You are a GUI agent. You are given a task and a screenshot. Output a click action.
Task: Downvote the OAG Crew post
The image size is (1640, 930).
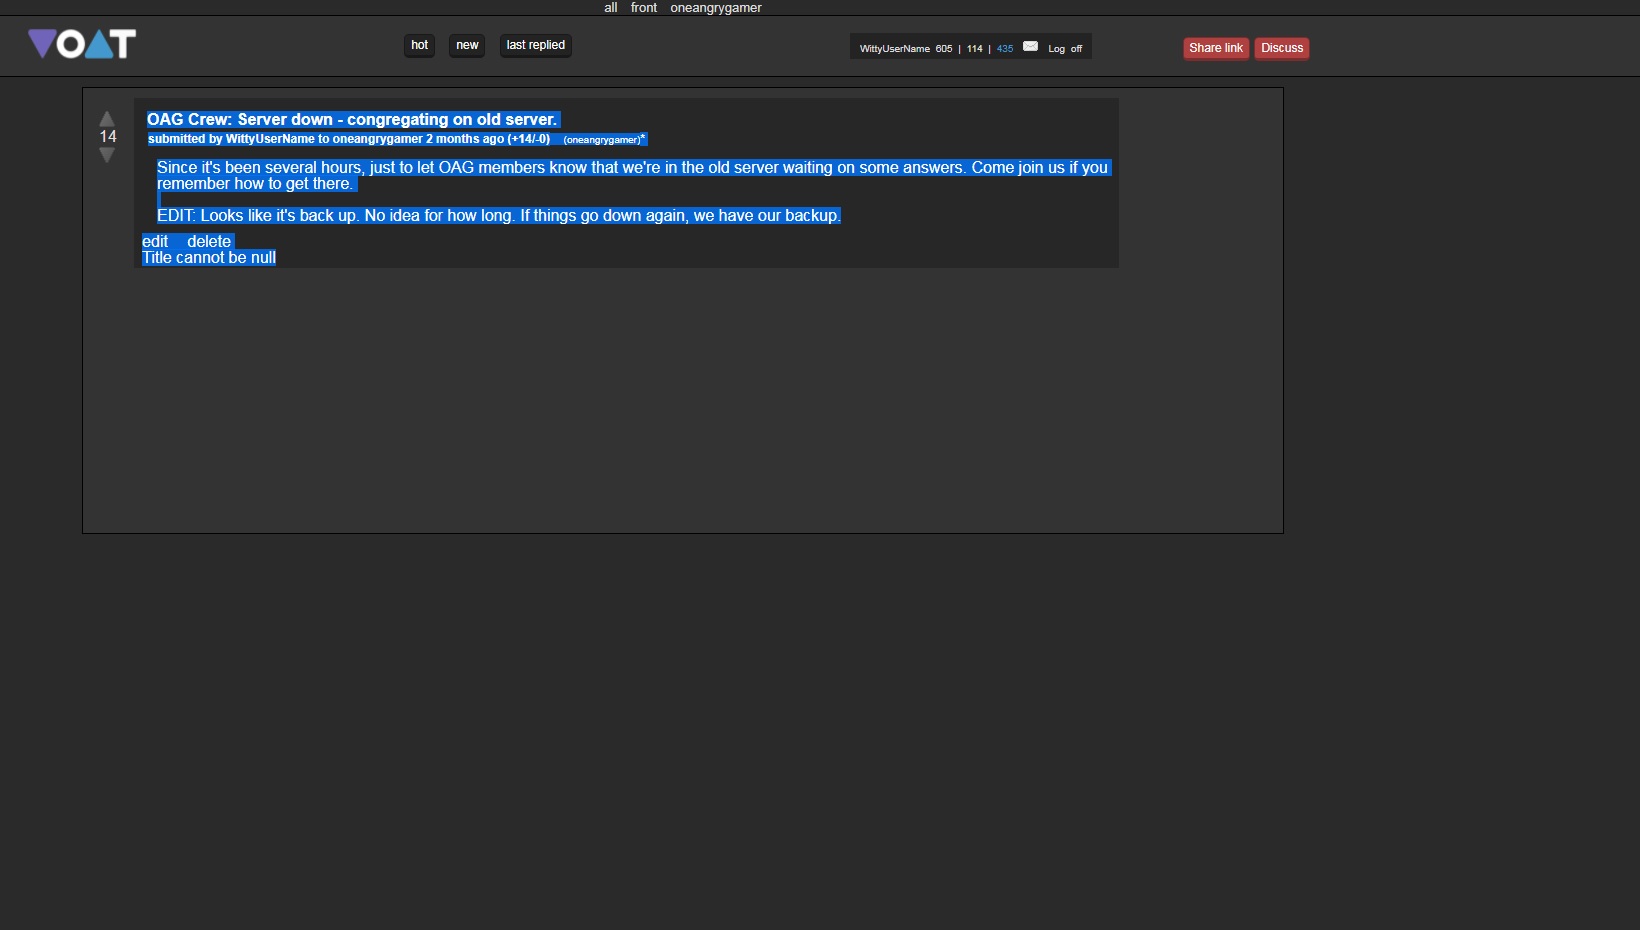(107, 155)
